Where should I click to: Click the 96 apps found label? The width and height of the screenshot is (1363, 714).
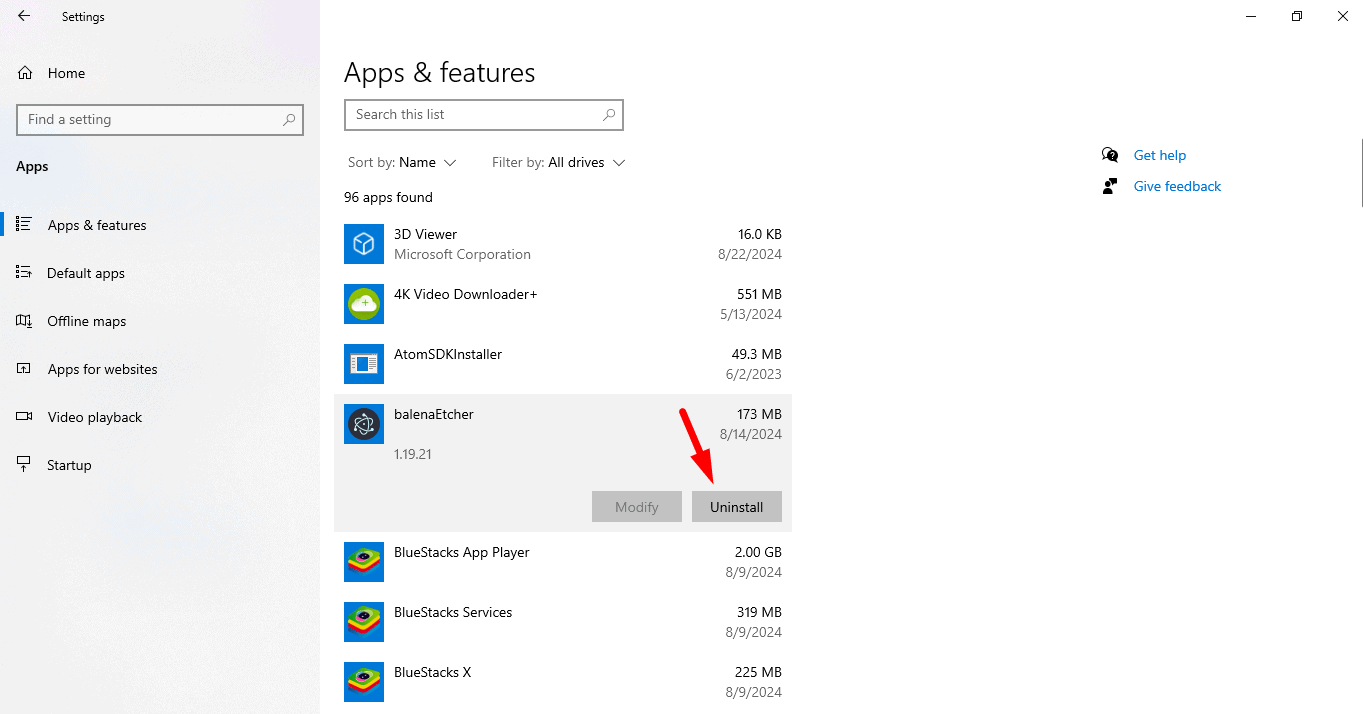(x=388, y=197)
